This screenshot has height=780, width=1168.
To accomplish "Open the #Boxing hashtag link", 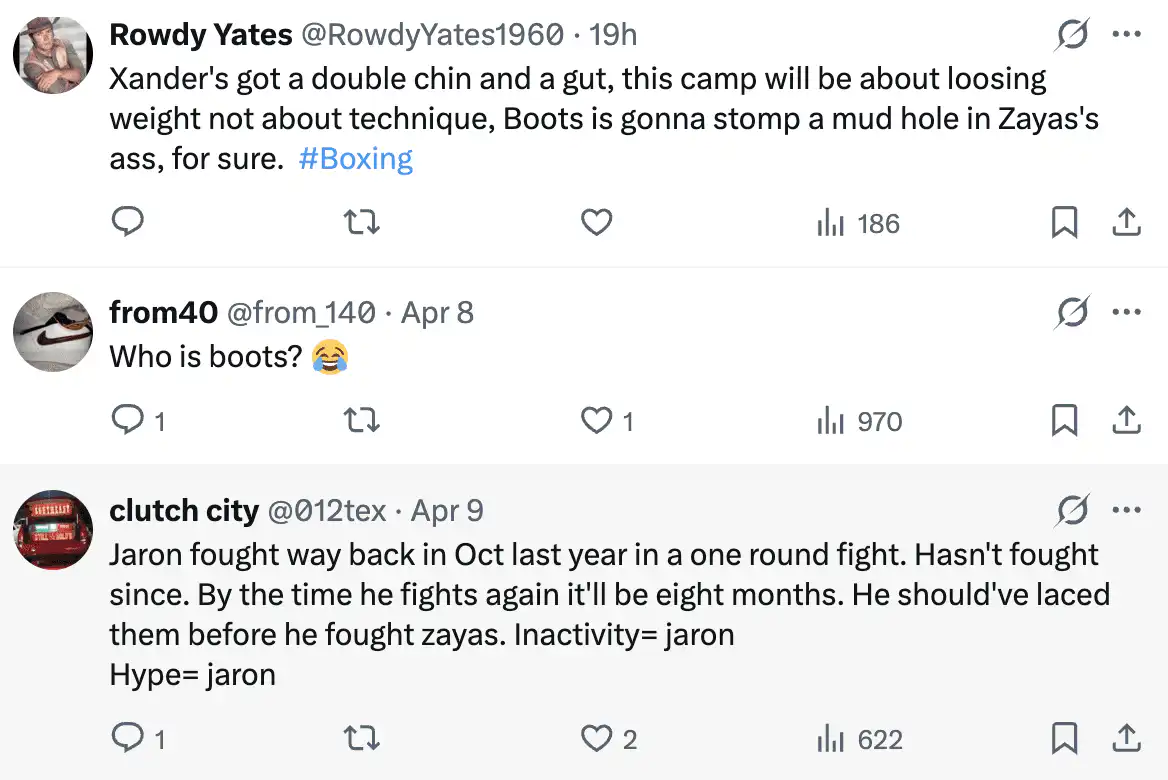I will click(355, 159).
